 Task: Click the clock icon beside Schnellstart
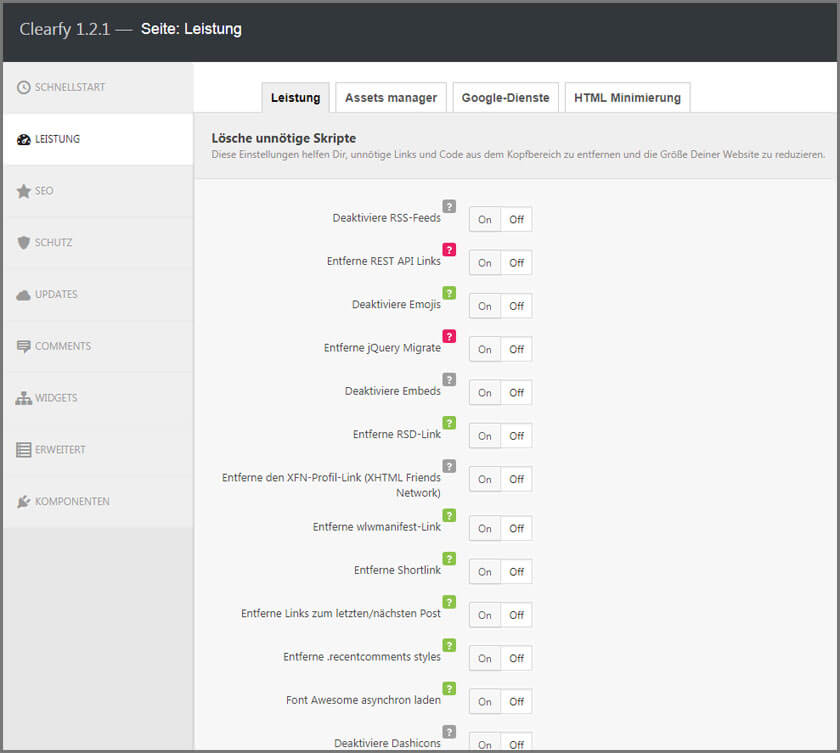click(24, 88)
